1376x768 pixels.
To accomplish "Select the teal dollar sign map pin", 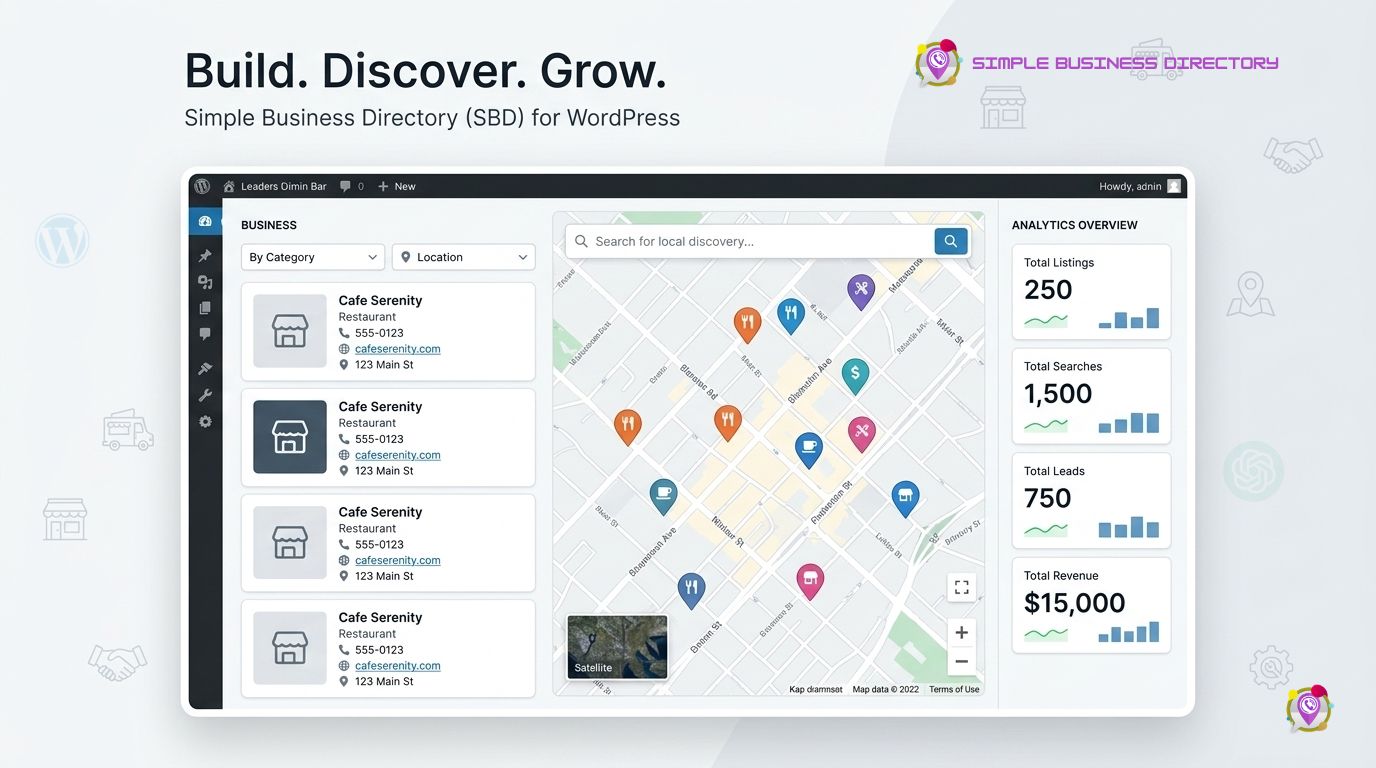I will click(855, 375).
